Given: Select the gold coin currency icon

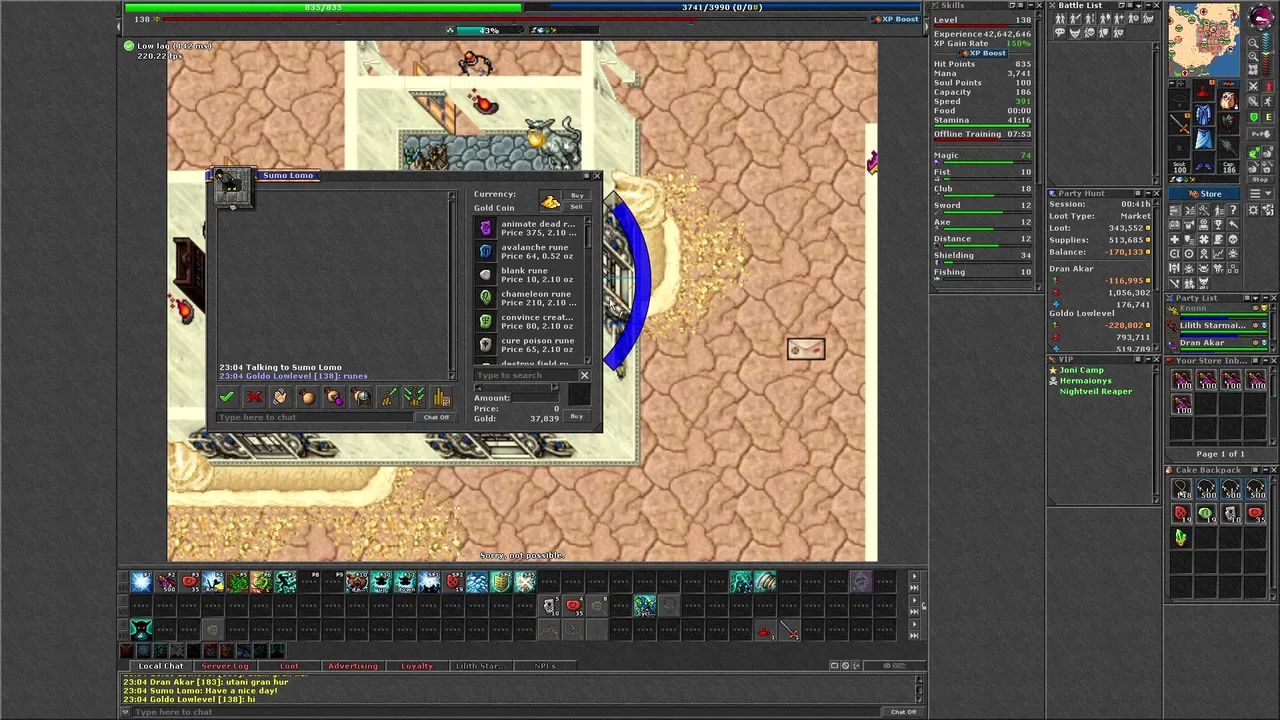Looking at the screenshot, I should (x=550, y=201).
